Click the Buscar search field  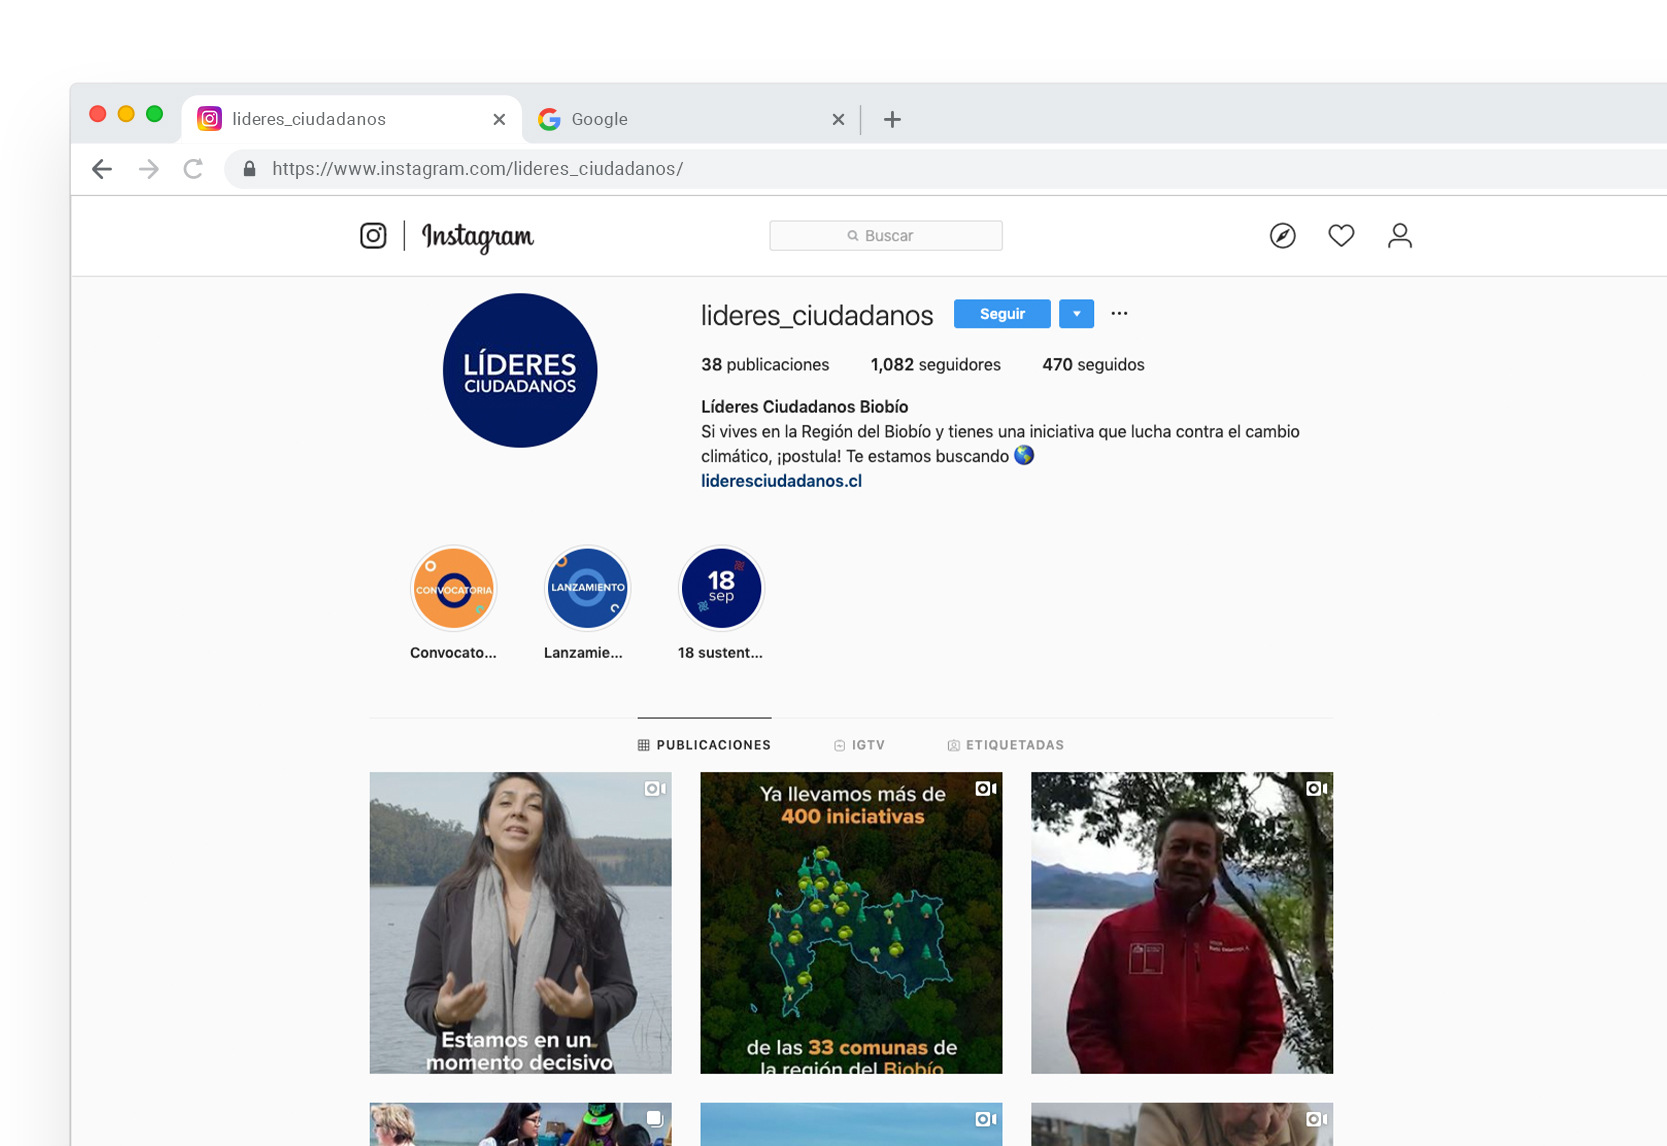[x=886, y=236]
